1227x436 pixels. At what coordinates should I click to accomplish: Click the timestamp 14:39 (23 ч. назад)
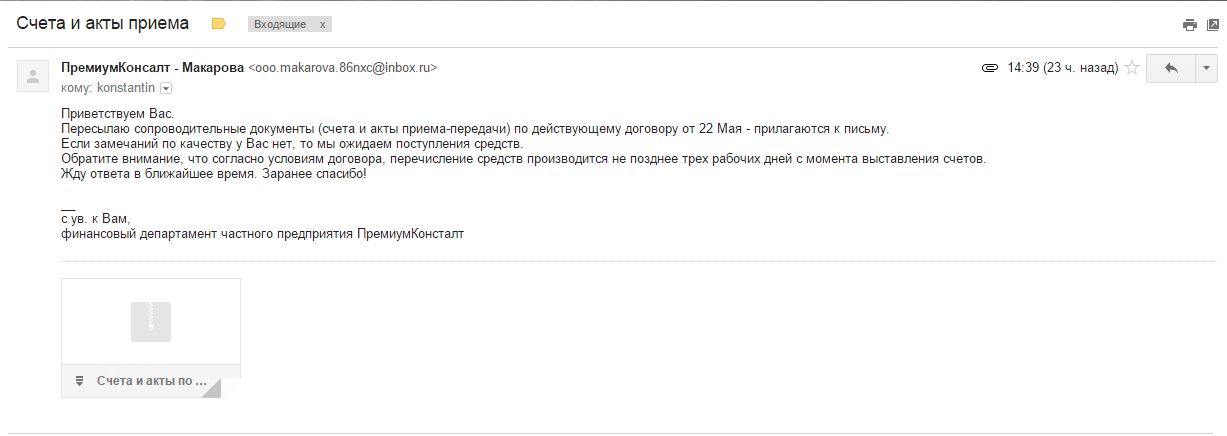point(1062,68)
